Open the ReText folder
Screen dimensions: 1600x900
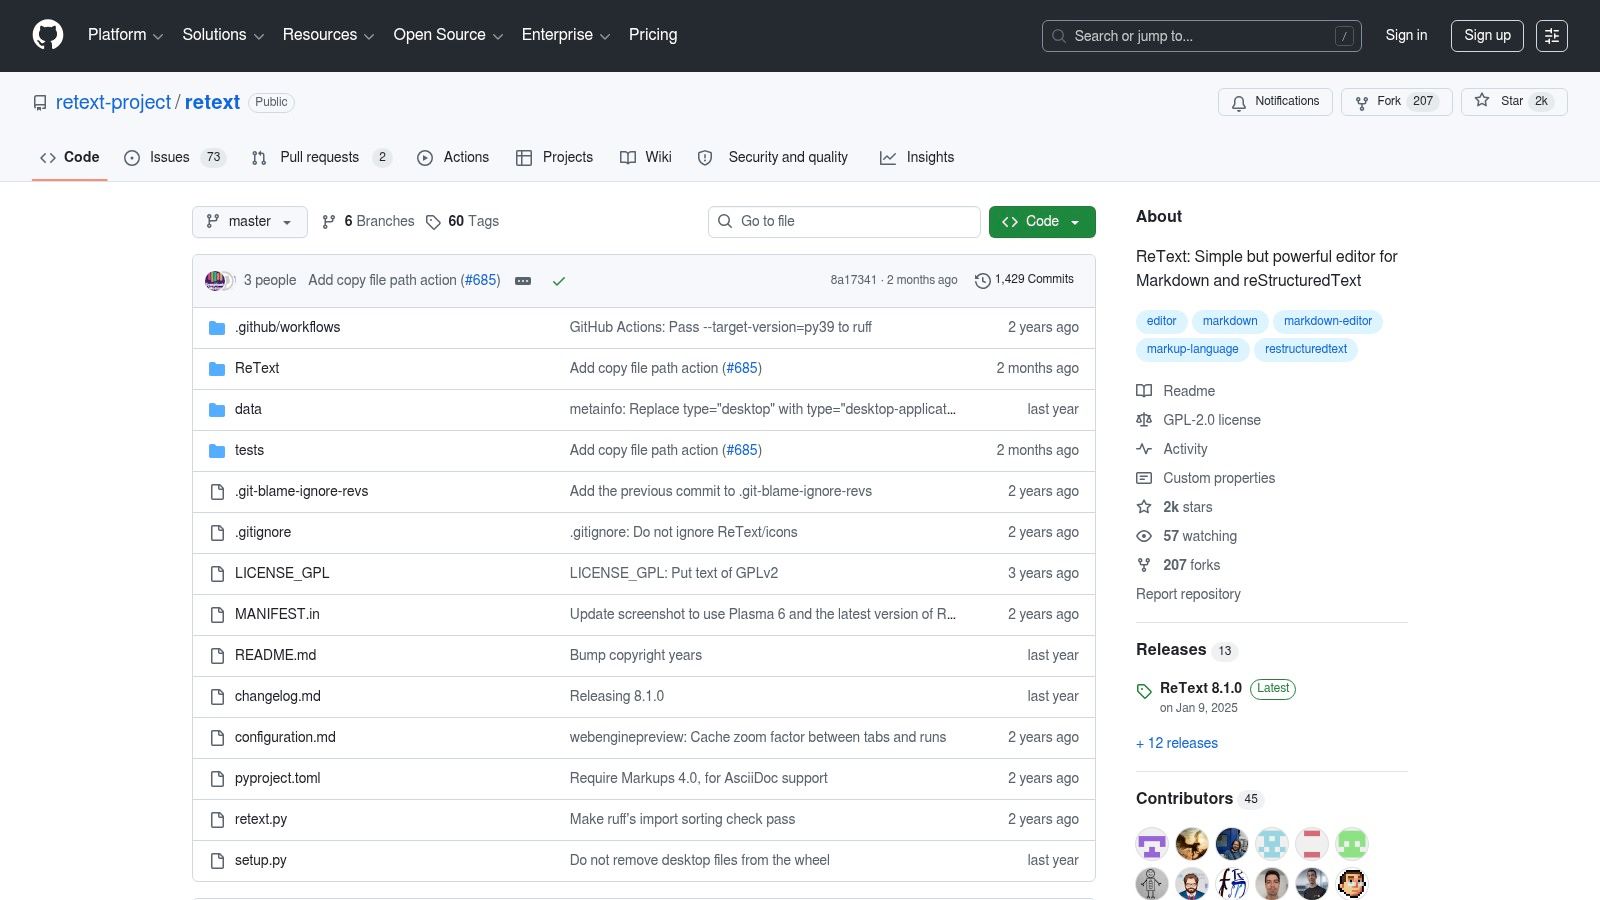click(x=257, y=368)
